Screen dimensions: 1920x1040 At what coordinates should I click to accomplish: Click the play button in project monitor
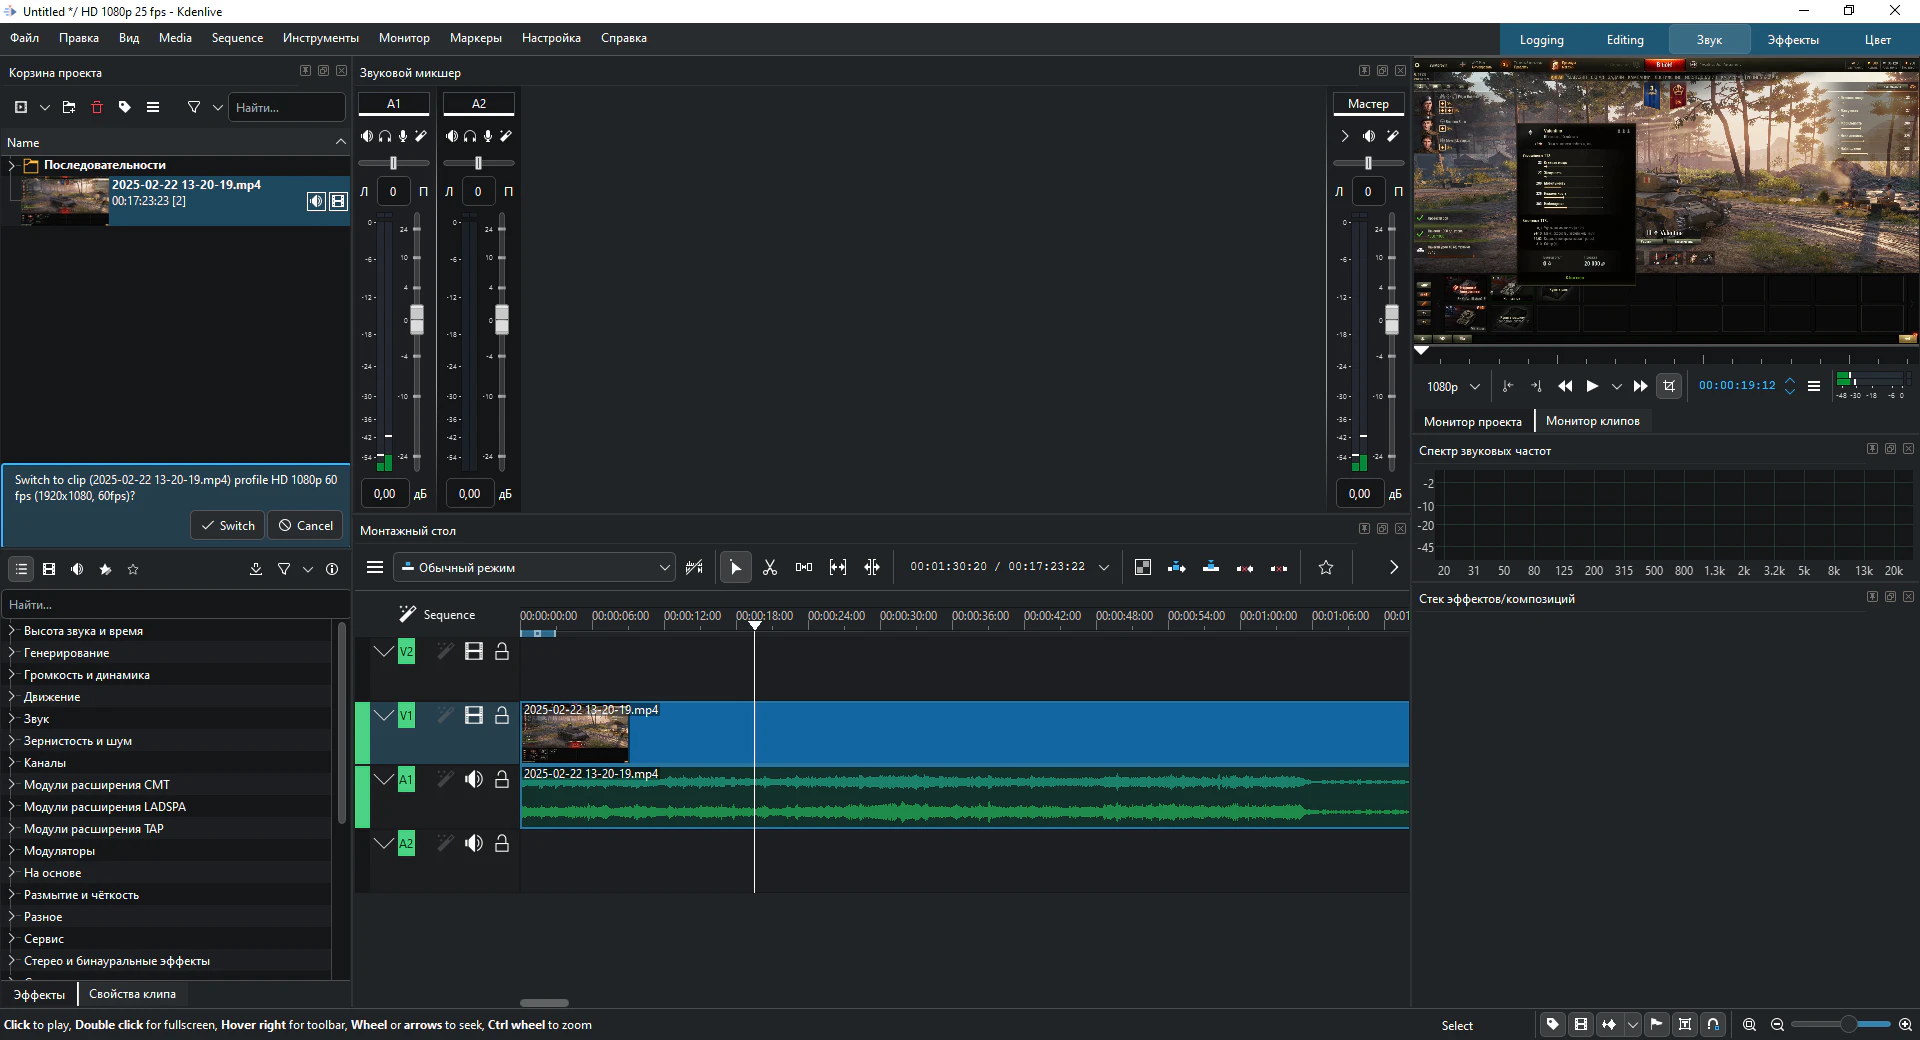1592,386
